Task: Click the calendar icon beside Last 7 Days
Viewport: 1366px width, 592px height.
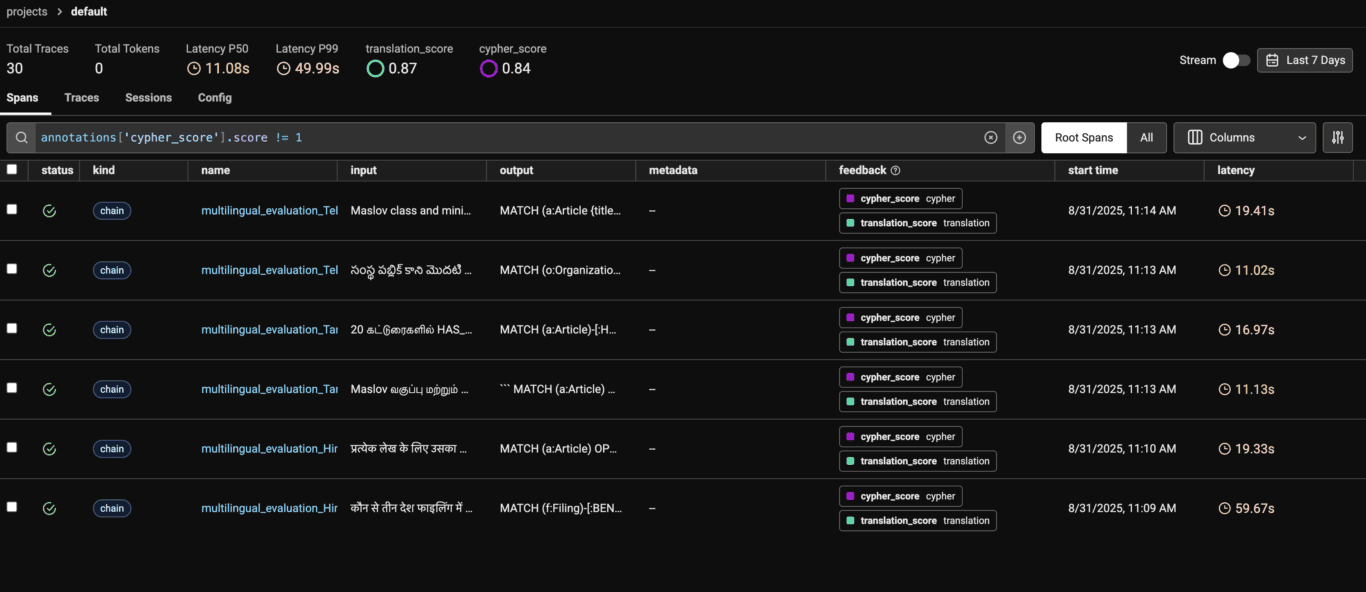Action: [1274, 60]
